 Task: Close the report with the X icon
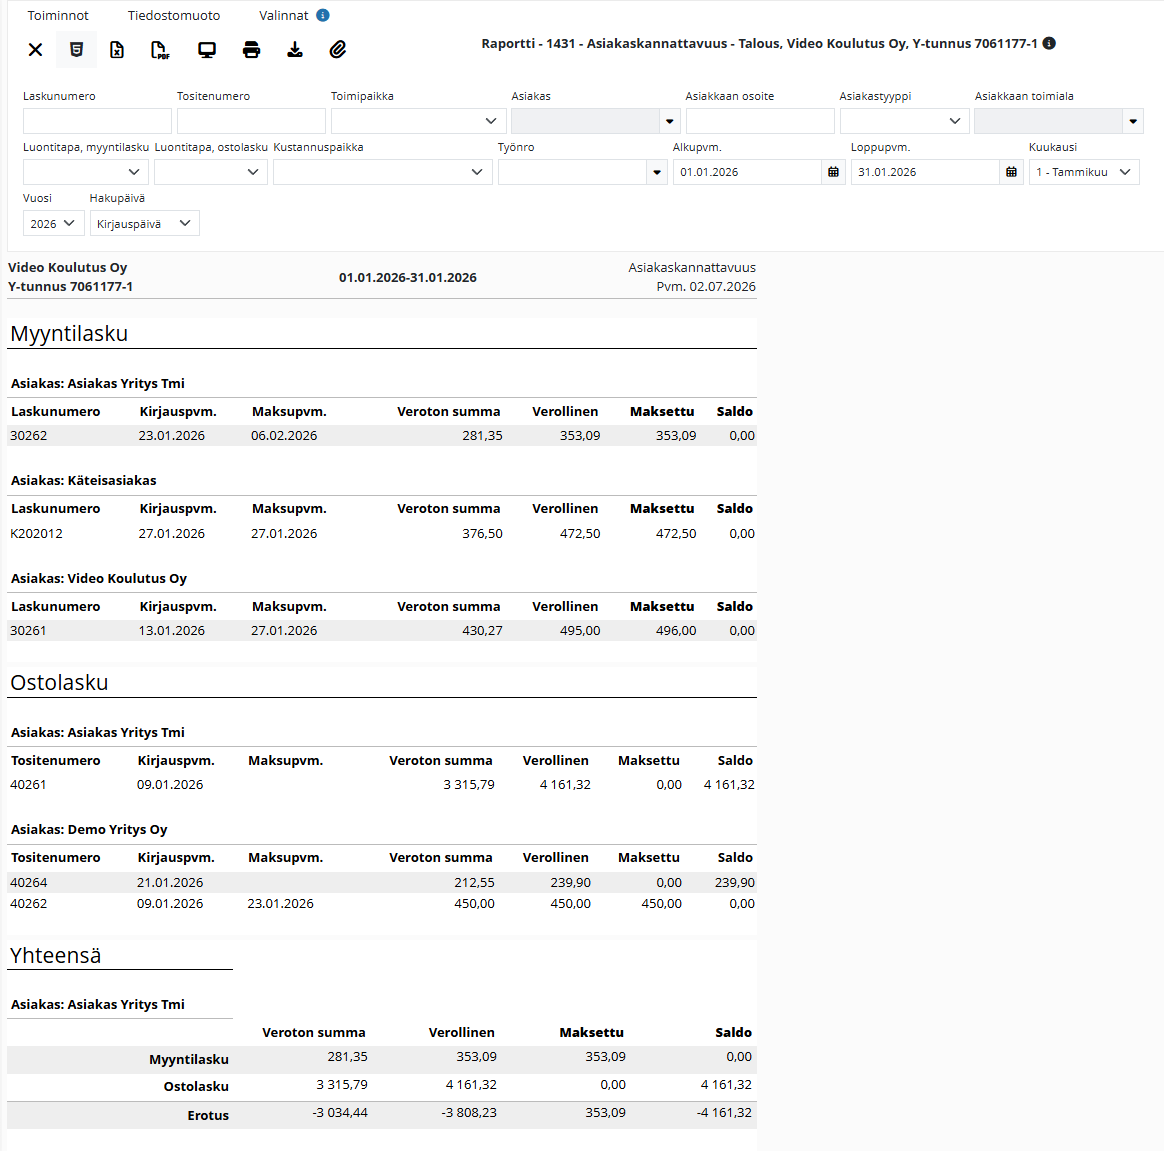(35, 50)
